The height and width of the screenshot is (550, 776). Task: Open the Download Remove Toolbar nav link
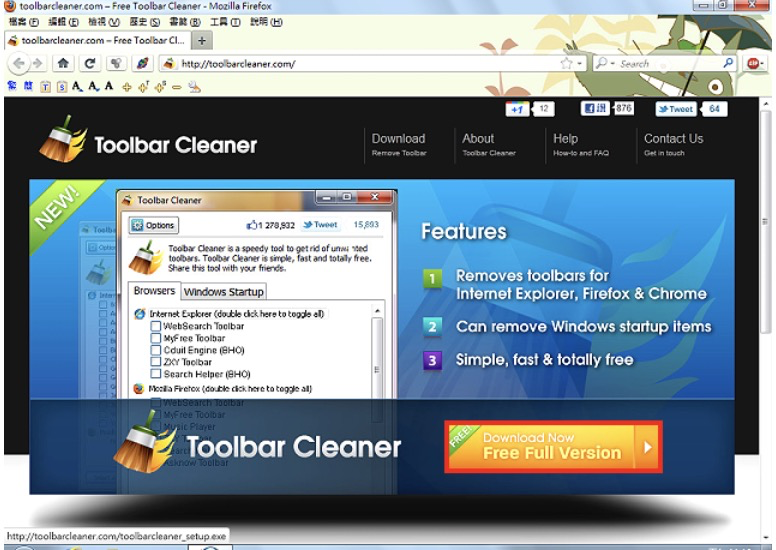[x=399, y=144]
